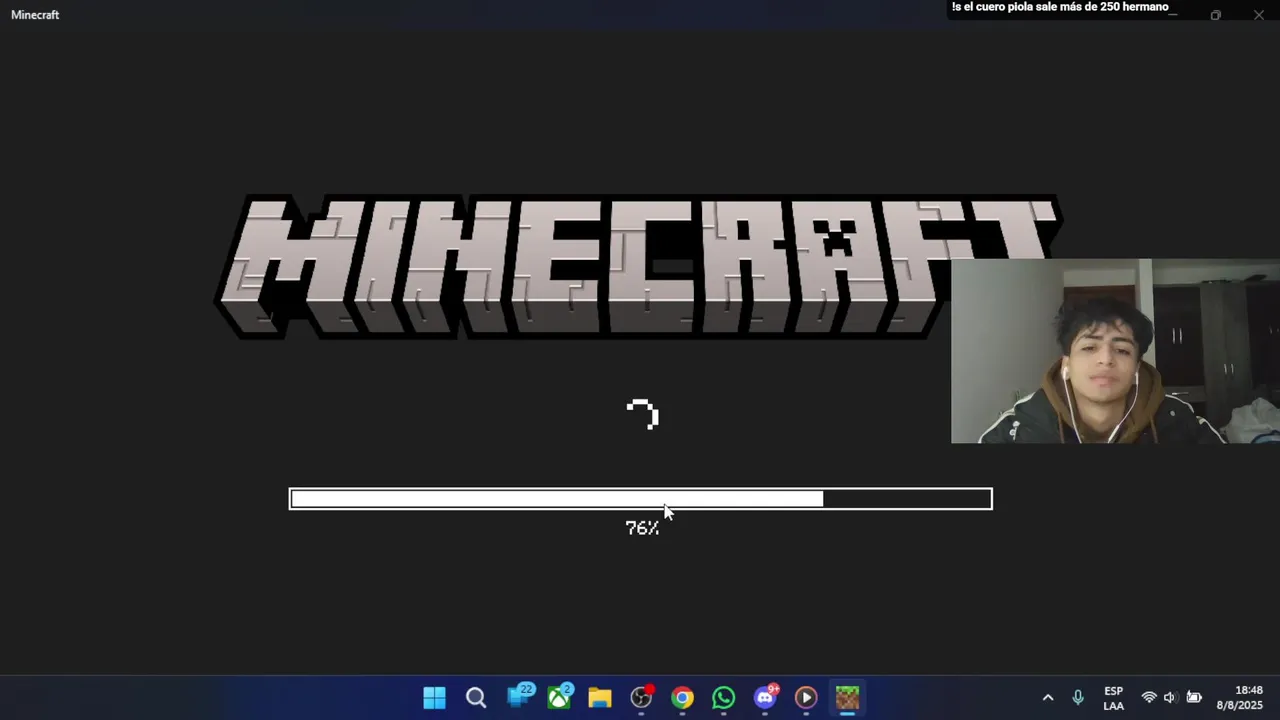Click the Minecraft window title text
This screenshot has height=720, width=1280.
pyautogui.click(x=35, y=15)
